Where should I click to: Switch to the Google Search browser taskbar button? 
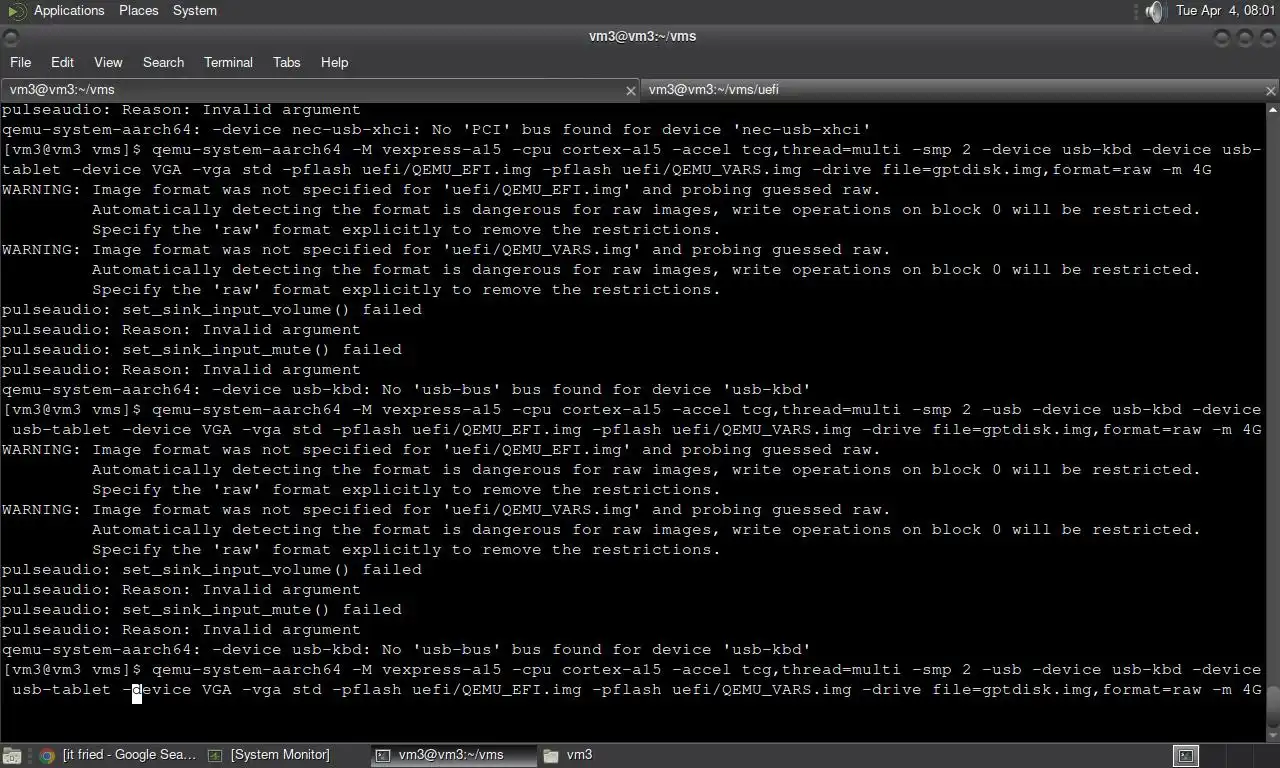click(x=119, y=756)
